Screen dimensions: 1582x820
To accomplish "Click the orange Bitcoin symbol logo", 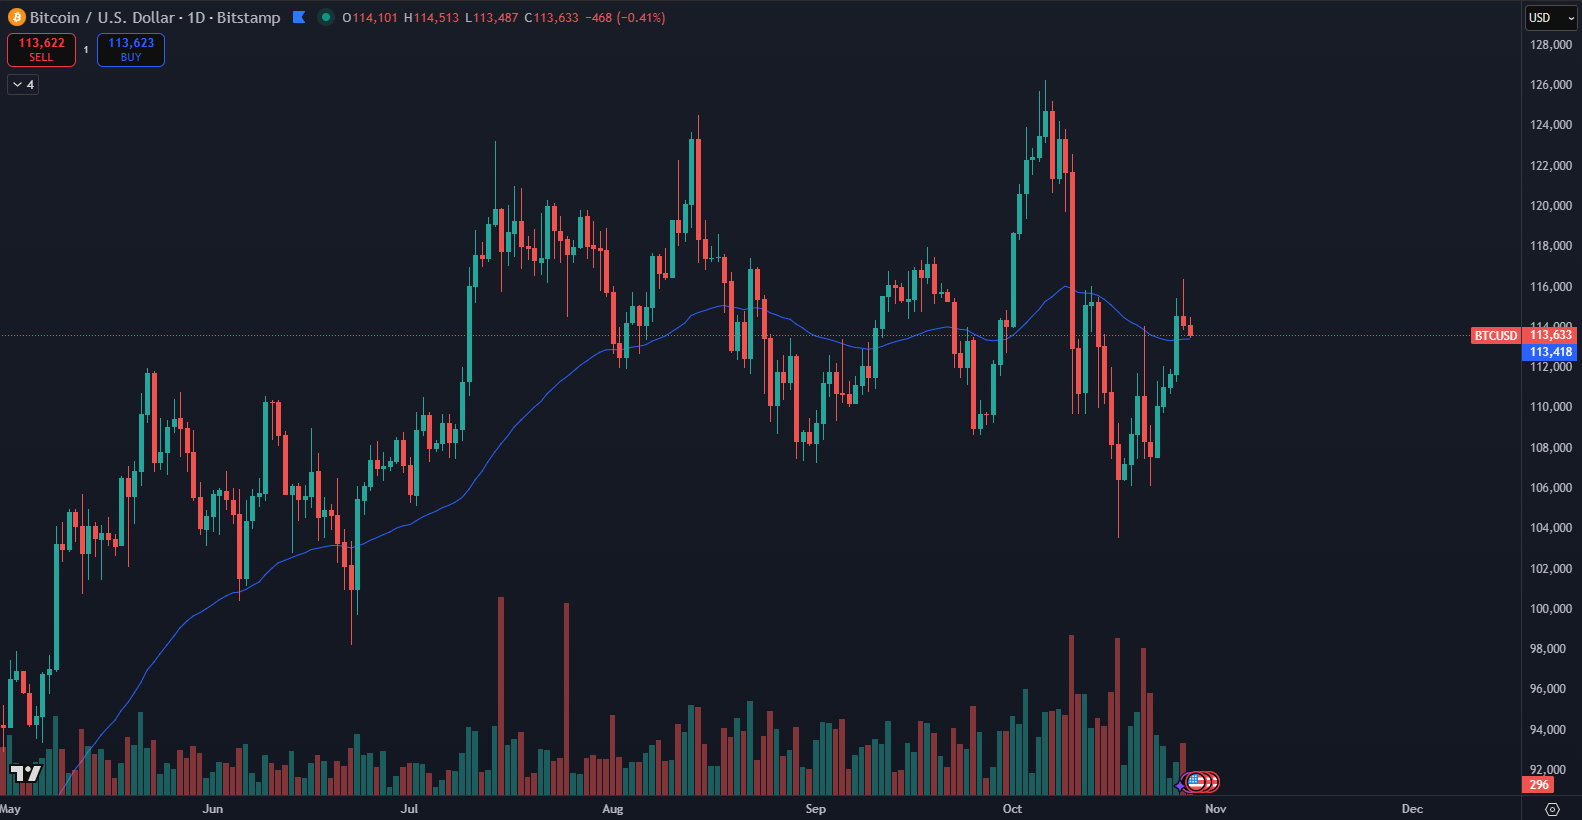I will pyautogui.click(x=16, y=17).
